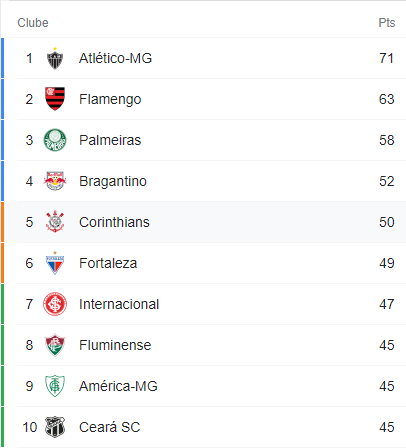Select Ceará SC's rank number 10
This screenshot has height=448, width=406.
tap(29, 427)
